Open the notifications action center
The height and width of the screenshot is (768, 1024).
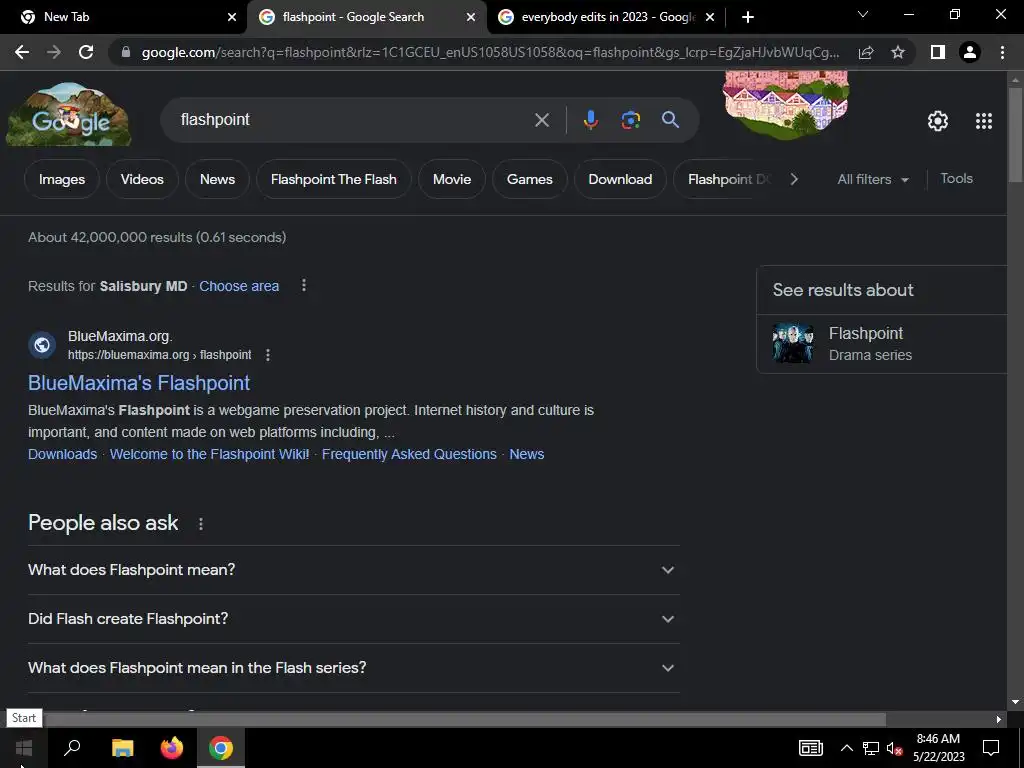991,748
